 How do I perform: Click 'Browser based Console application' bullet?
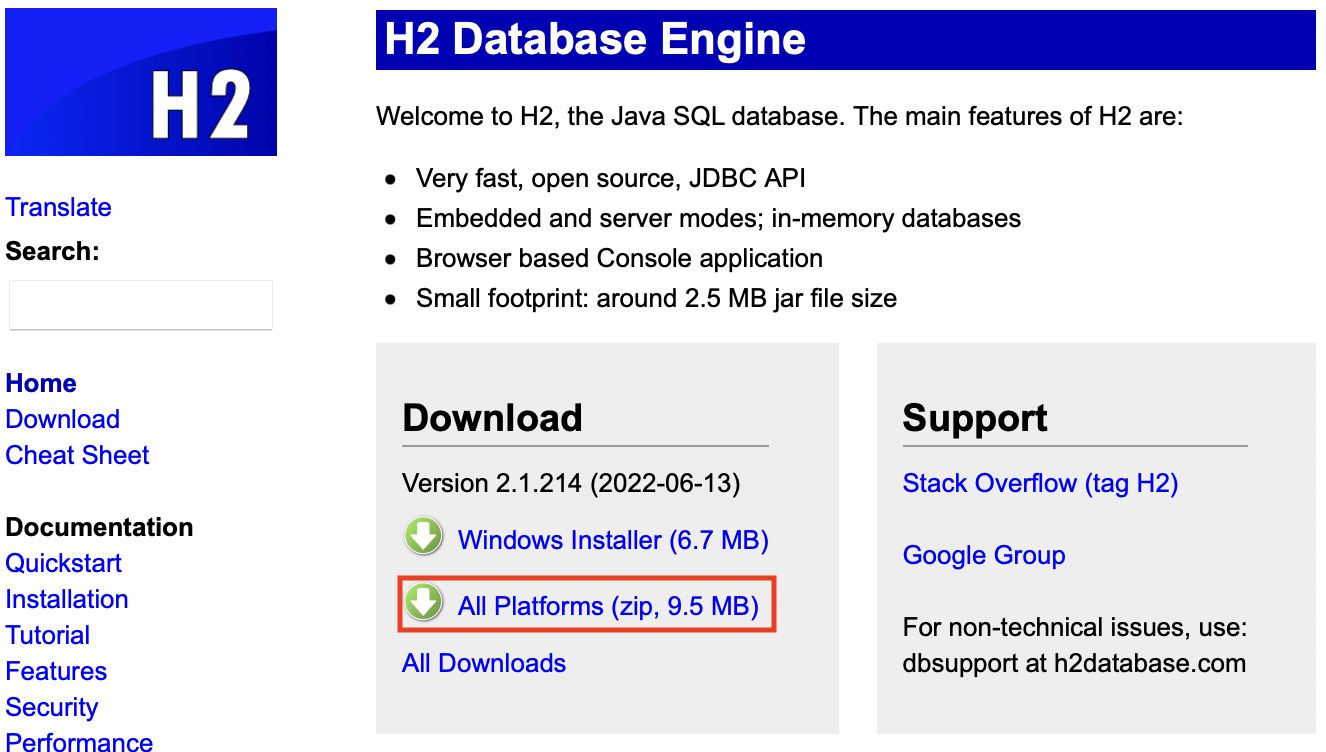[x=619, y=259]
